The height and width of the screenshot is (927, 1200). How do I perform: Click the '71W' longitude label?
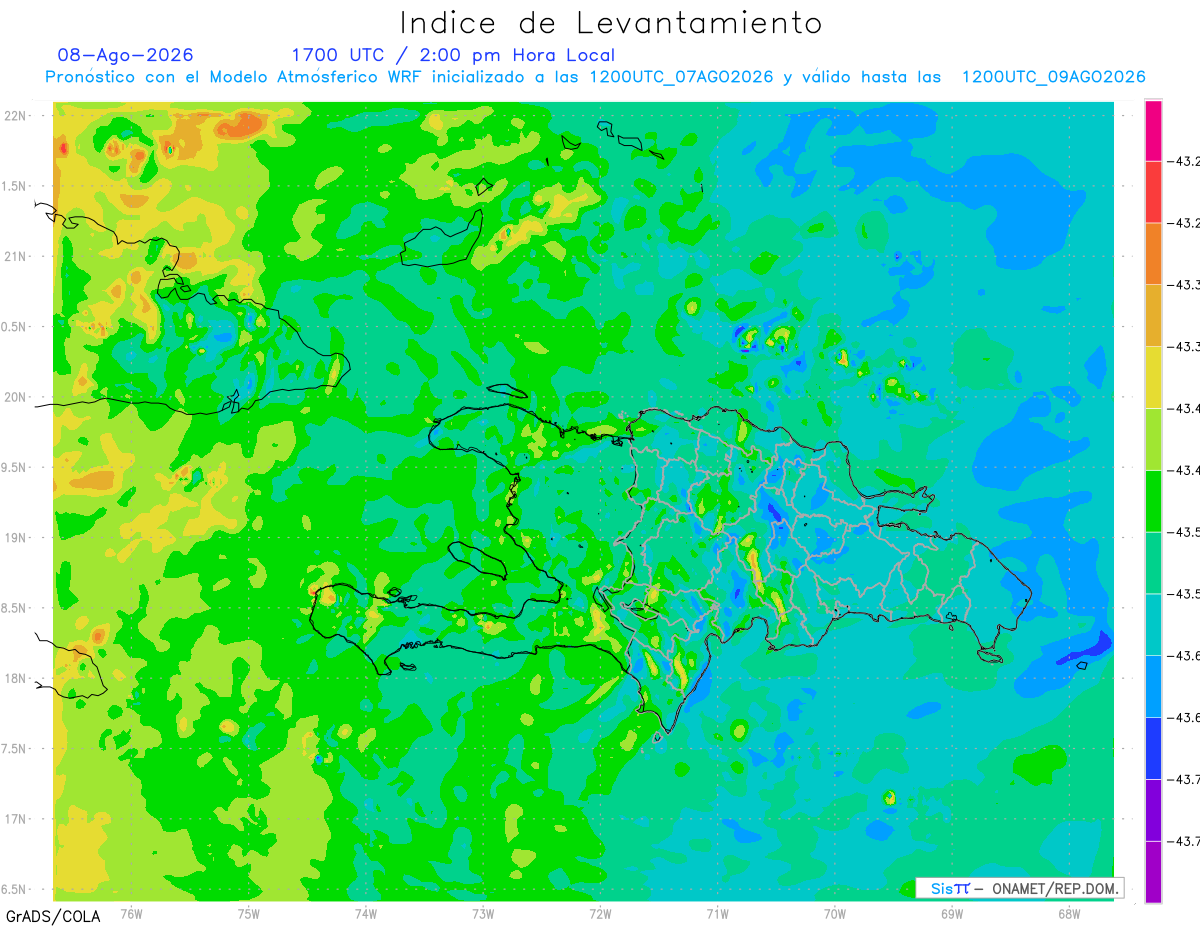717,913
